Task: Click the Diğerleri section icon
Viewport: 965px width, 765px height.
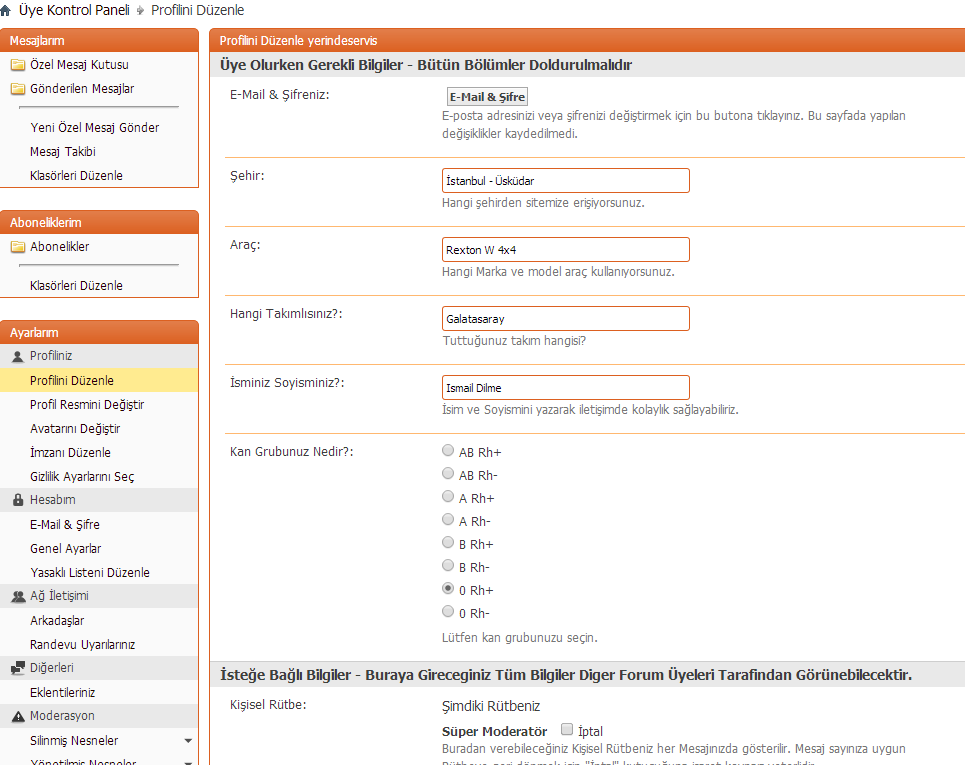Action: [18, 668]
